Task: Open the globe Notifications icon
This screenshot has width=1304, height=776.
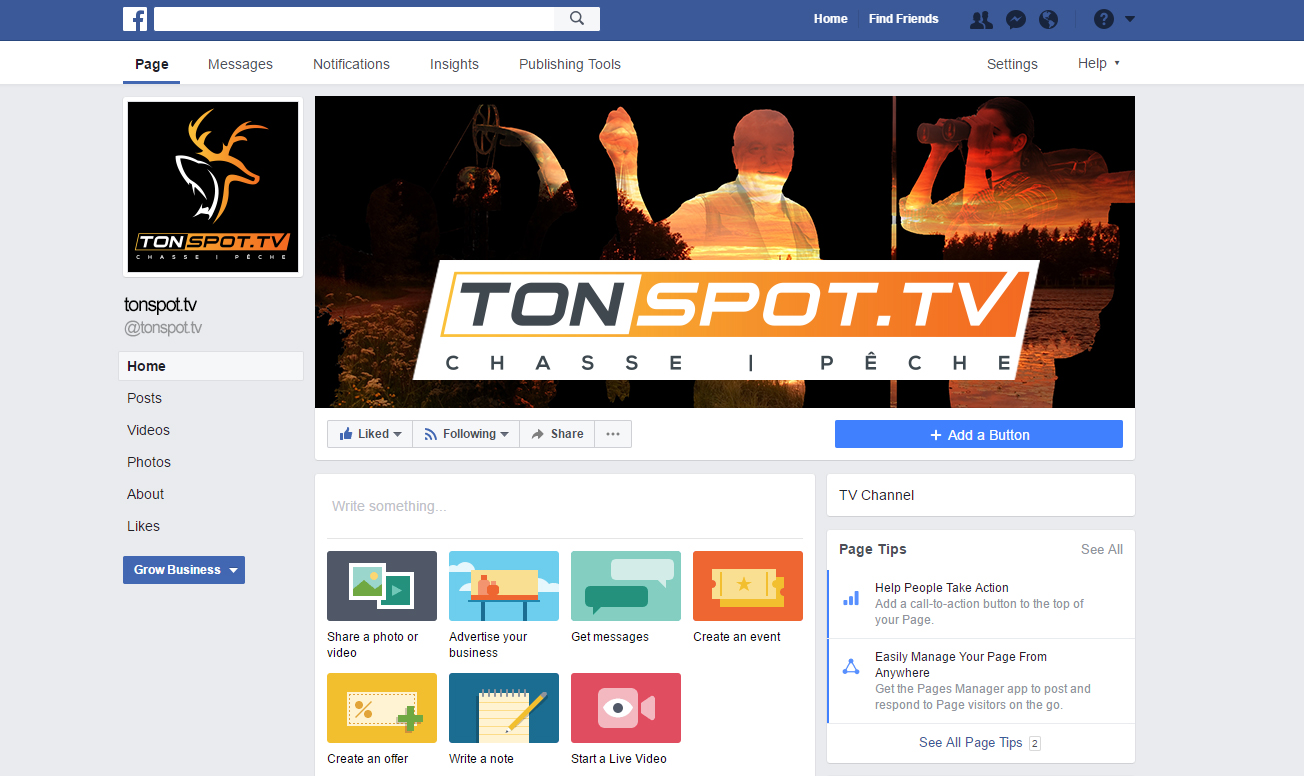Action: point(1048,19)
